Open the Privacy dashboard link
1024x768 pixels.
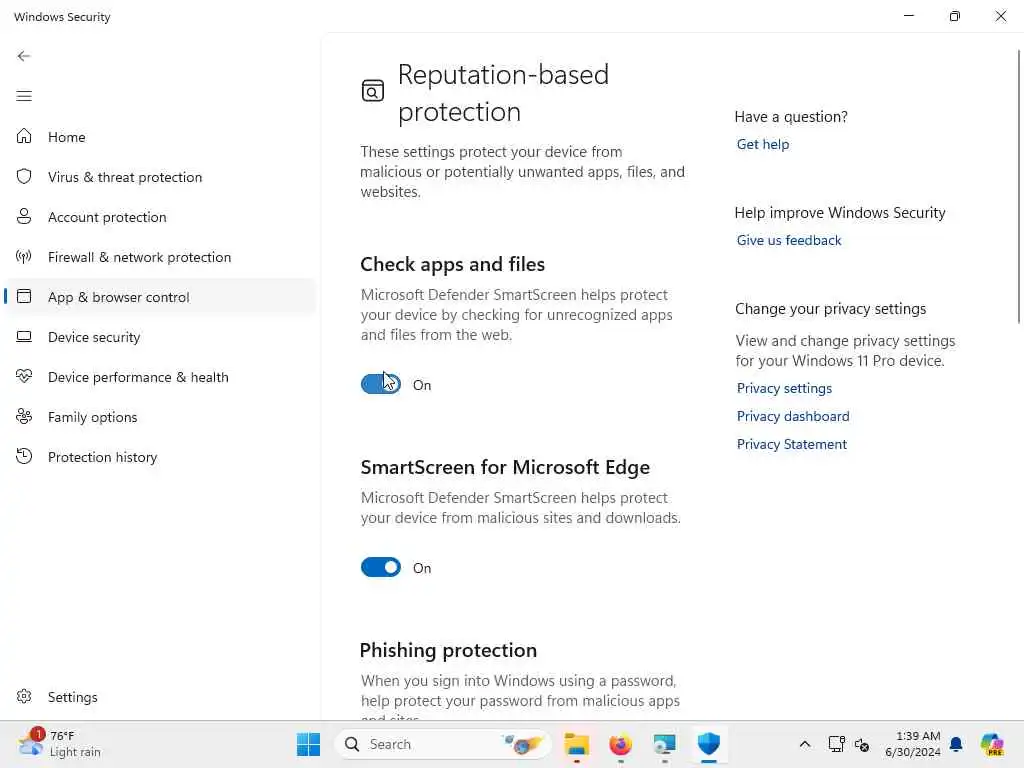(793, 416)
